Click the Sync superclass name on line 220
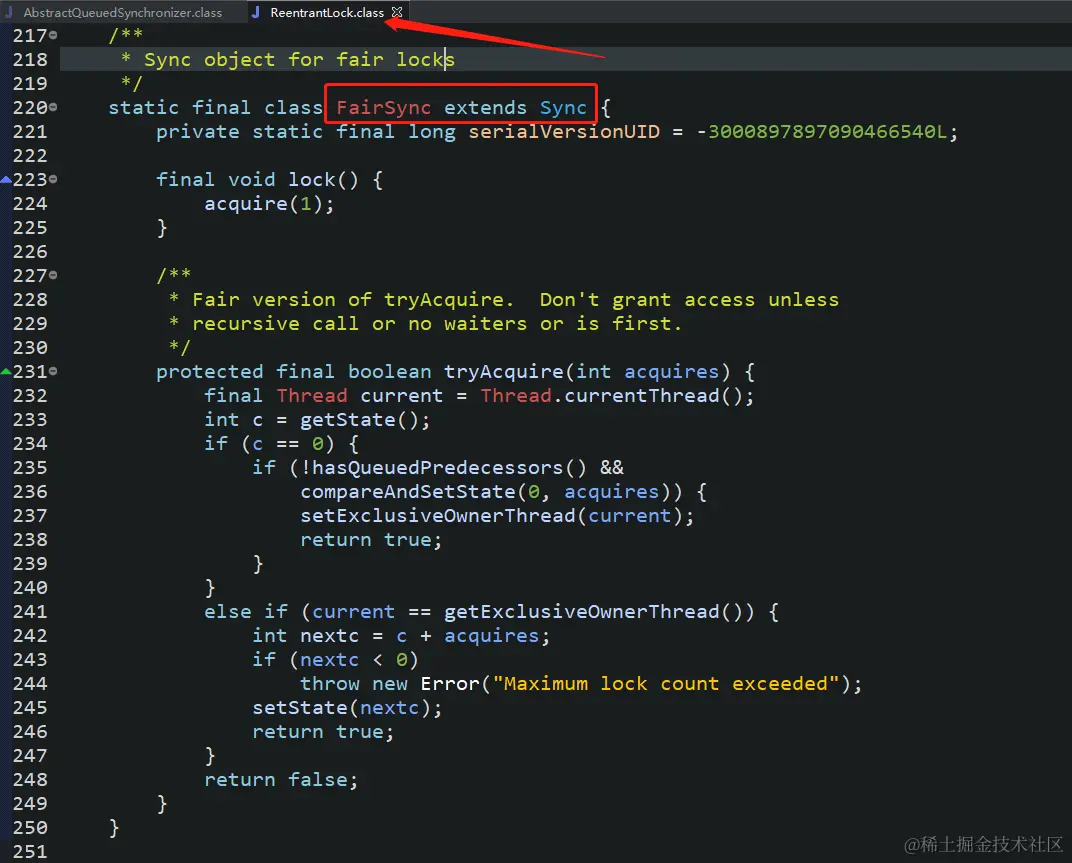Screen dimensions: 1072x863 pyautogui.click(x=563, y=107)
